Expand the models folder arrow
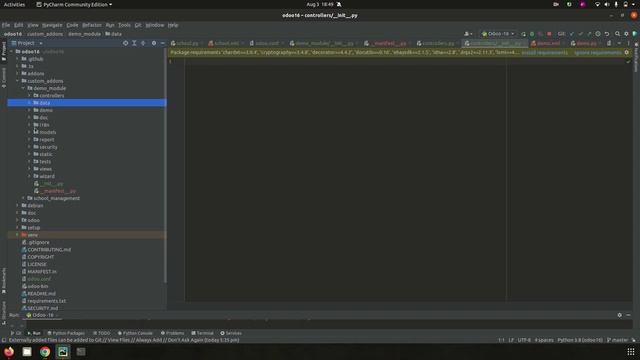This screenshot has height=360, width=640. [29, 132]
